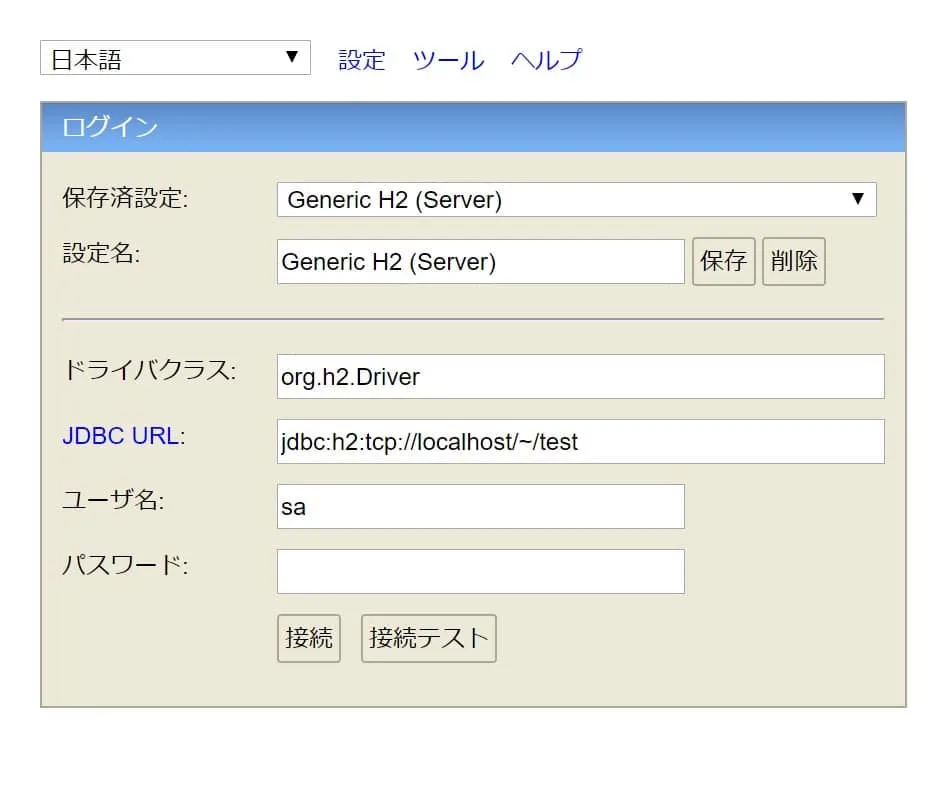Click the JDBC URL input field

(581, 442)
